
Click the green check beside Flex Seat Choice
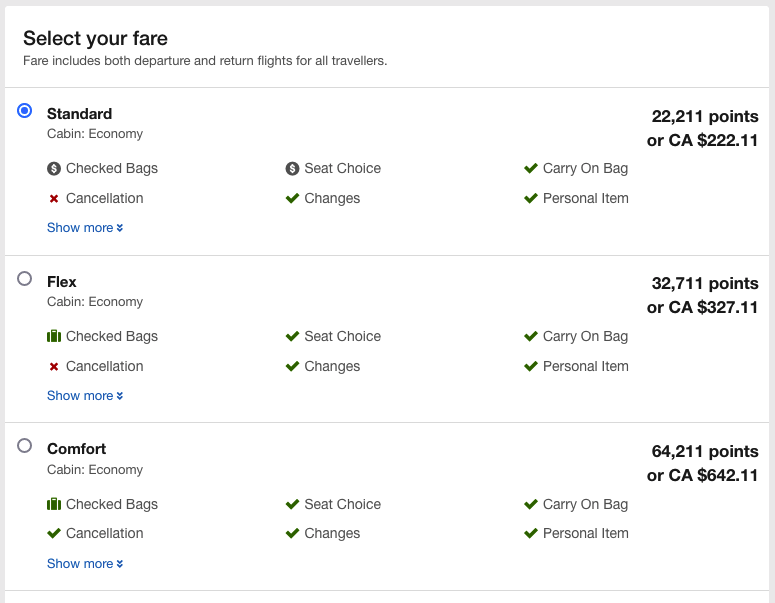293,337
